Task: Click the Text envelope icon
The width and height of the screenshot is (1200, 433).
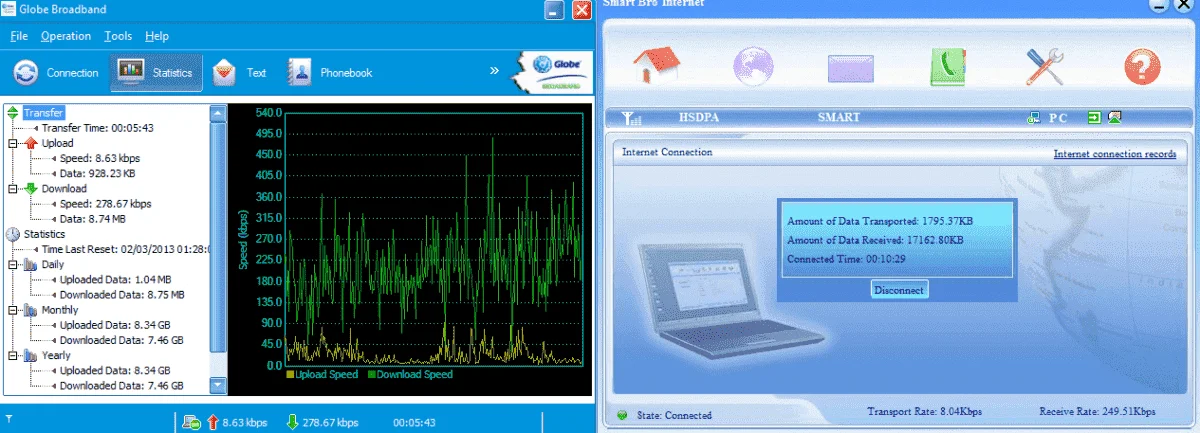Action: pyautogui.click(x=225, y=72)
